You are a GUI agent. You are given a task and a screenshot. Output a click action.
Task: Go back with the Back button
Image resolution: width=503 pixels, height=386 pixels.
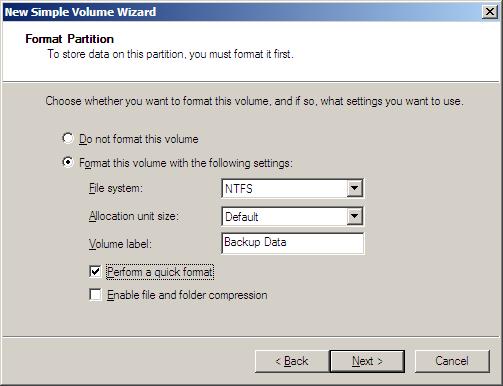(292, 361)
